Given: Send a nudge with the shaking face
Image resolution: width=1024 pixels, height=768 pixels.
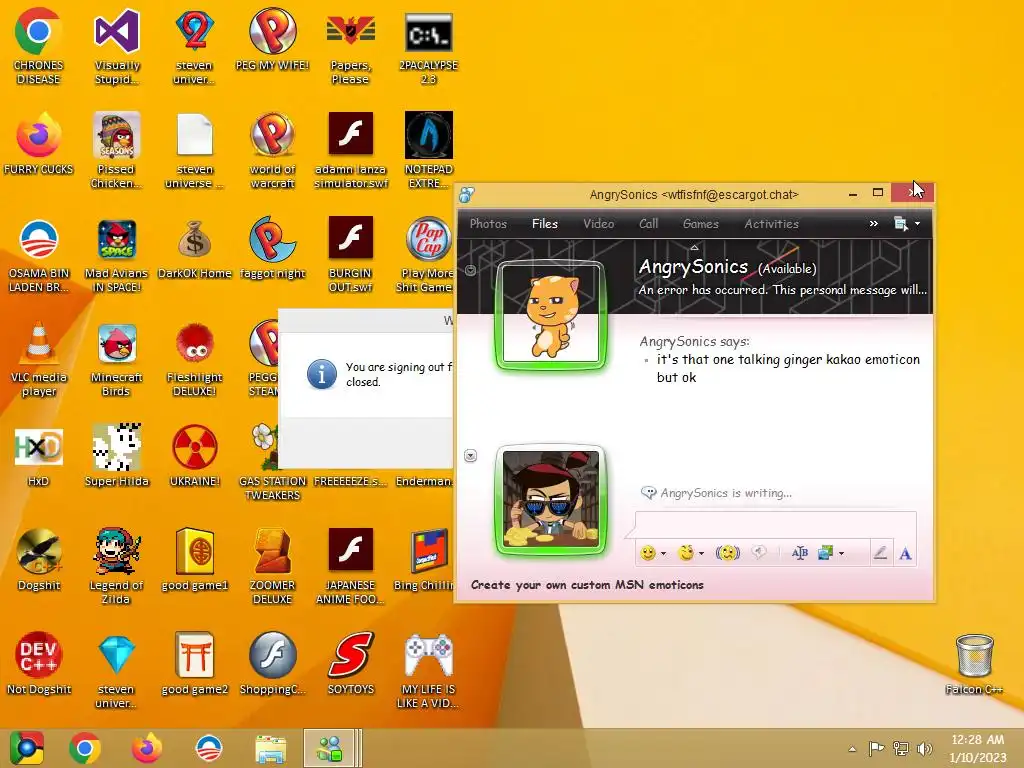Looking at the screenshot, I should tap(728, 553).
